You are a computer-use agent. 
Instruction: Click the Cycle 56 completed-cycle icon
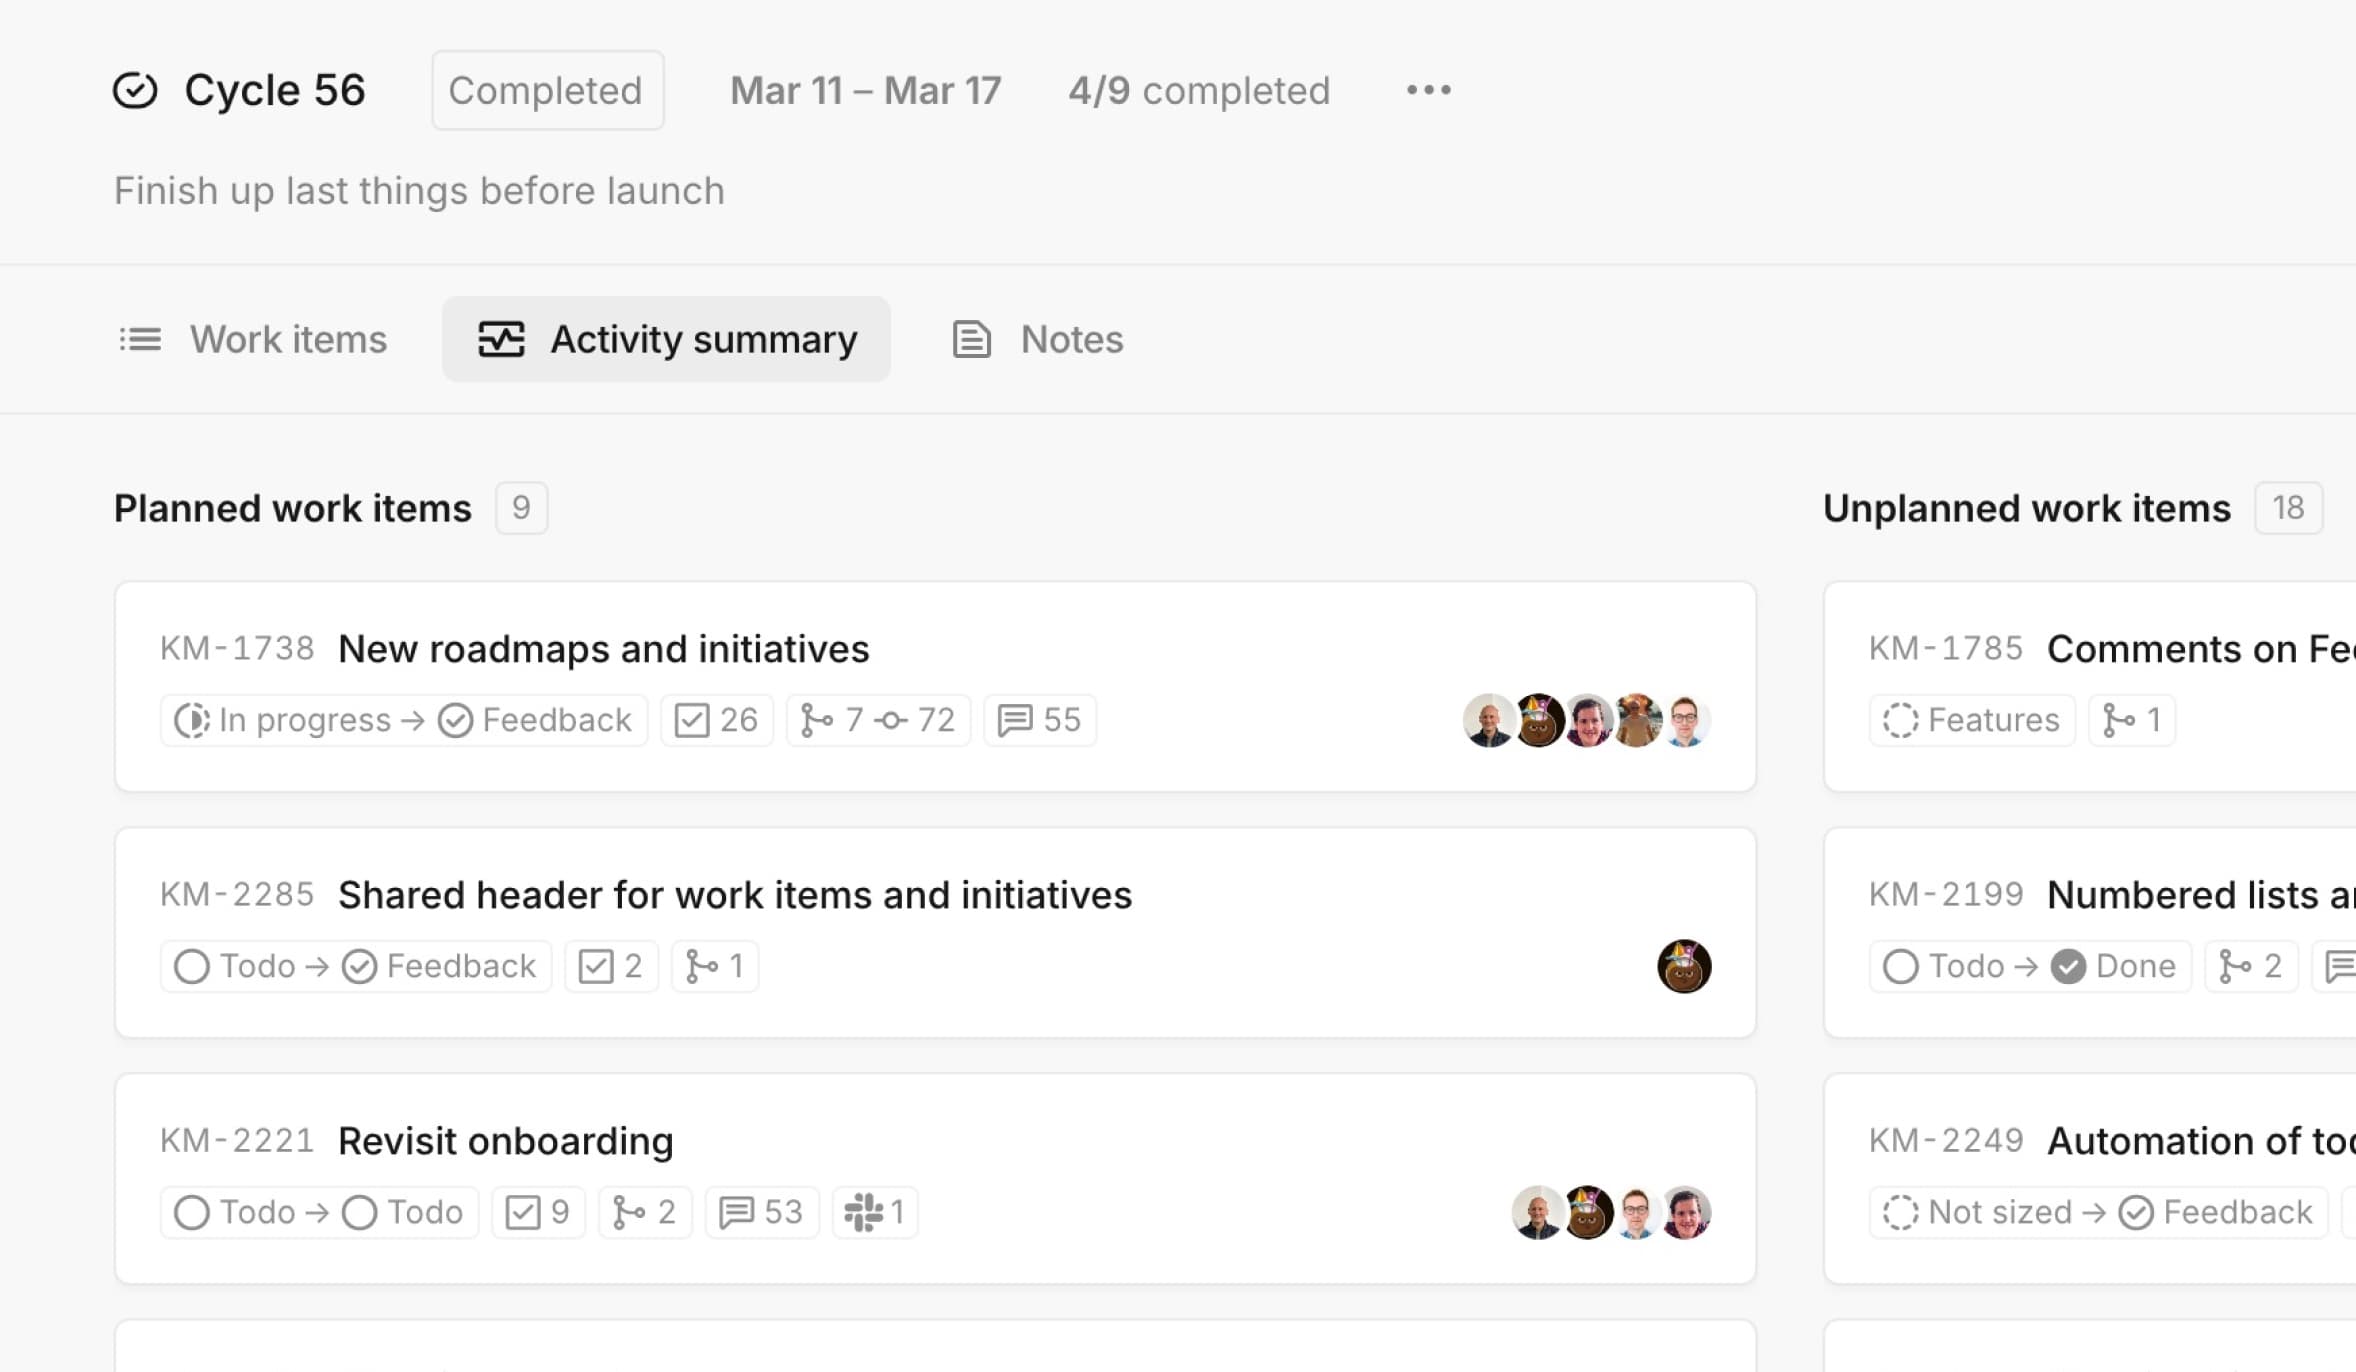pos(135,90)
